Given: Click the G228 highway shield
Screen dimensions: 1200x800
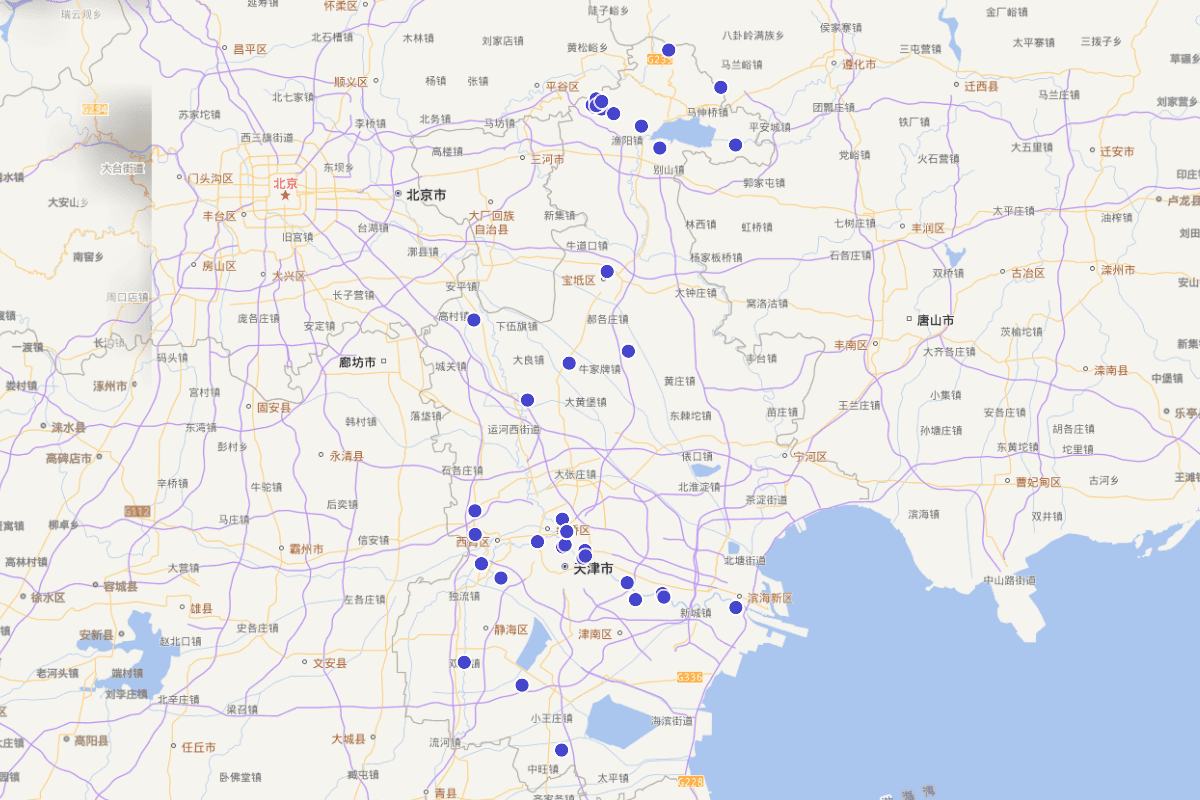Looking at the screenshot, I should tap(691, 781).
